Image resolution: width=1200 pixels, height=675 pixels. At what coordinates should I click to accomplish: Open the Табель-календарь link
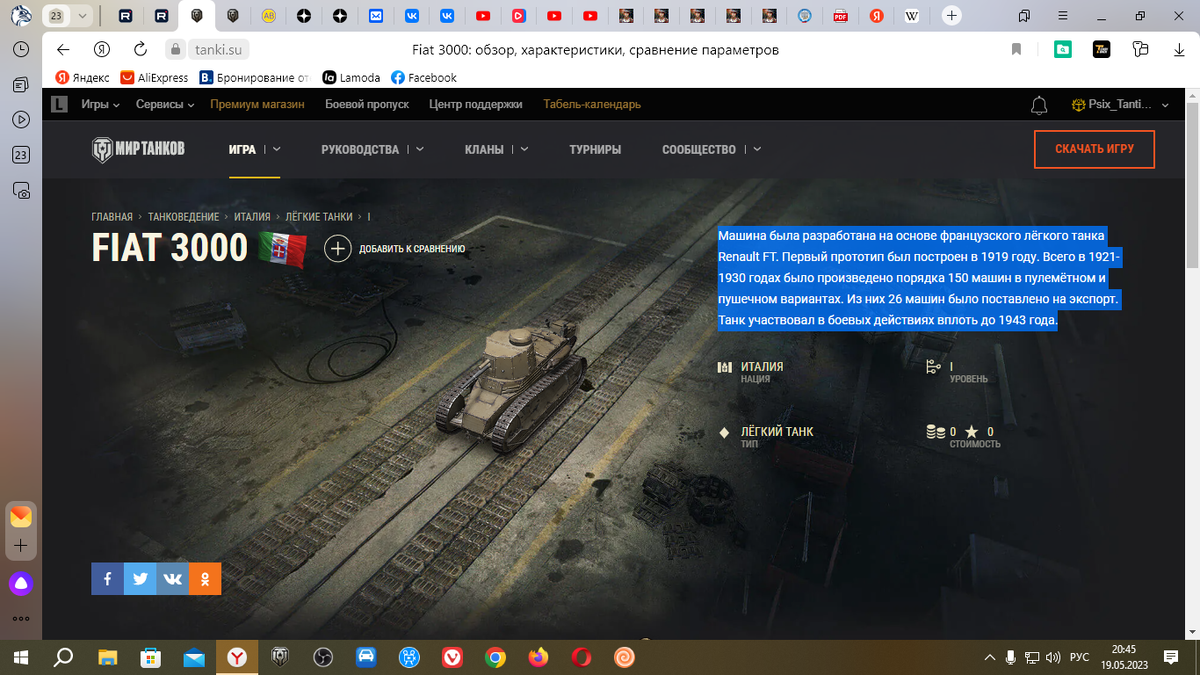[x=592, y=104]
